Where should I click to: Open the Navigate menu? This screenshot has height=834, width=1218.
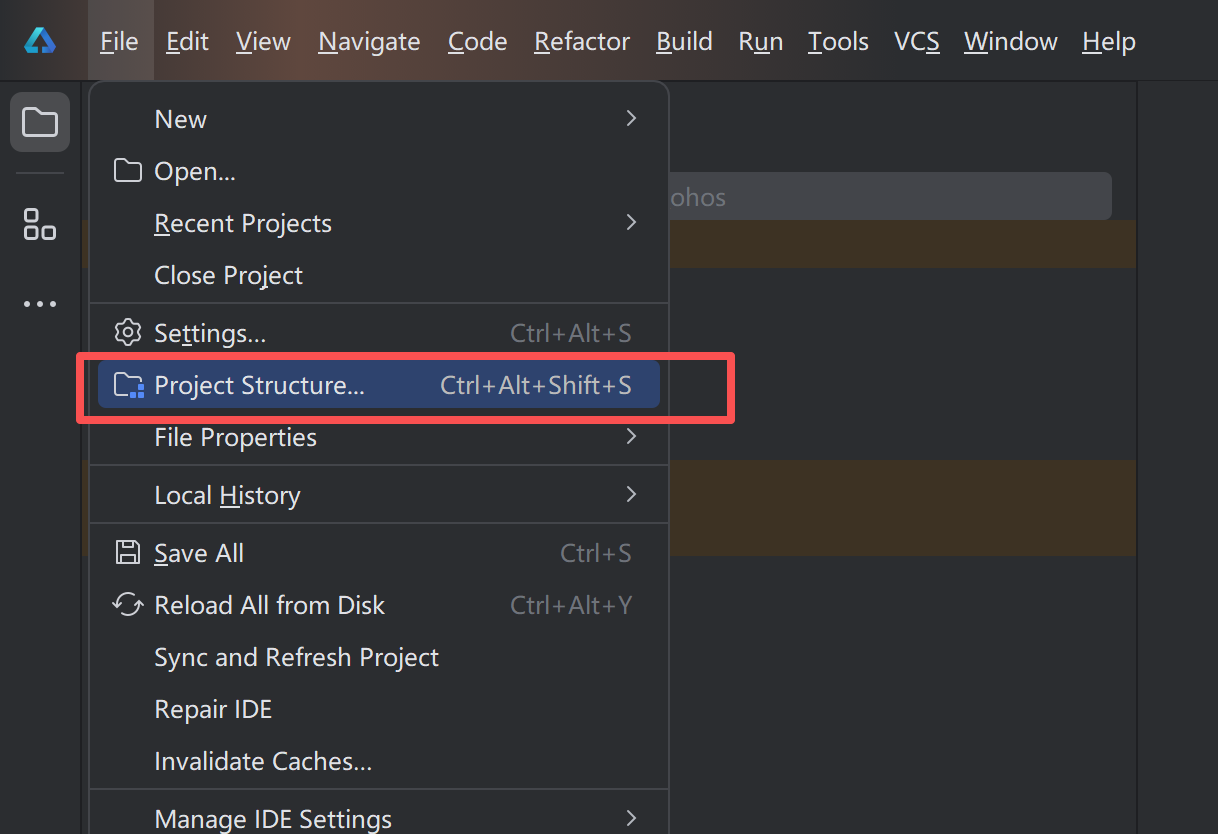[369, 41]
